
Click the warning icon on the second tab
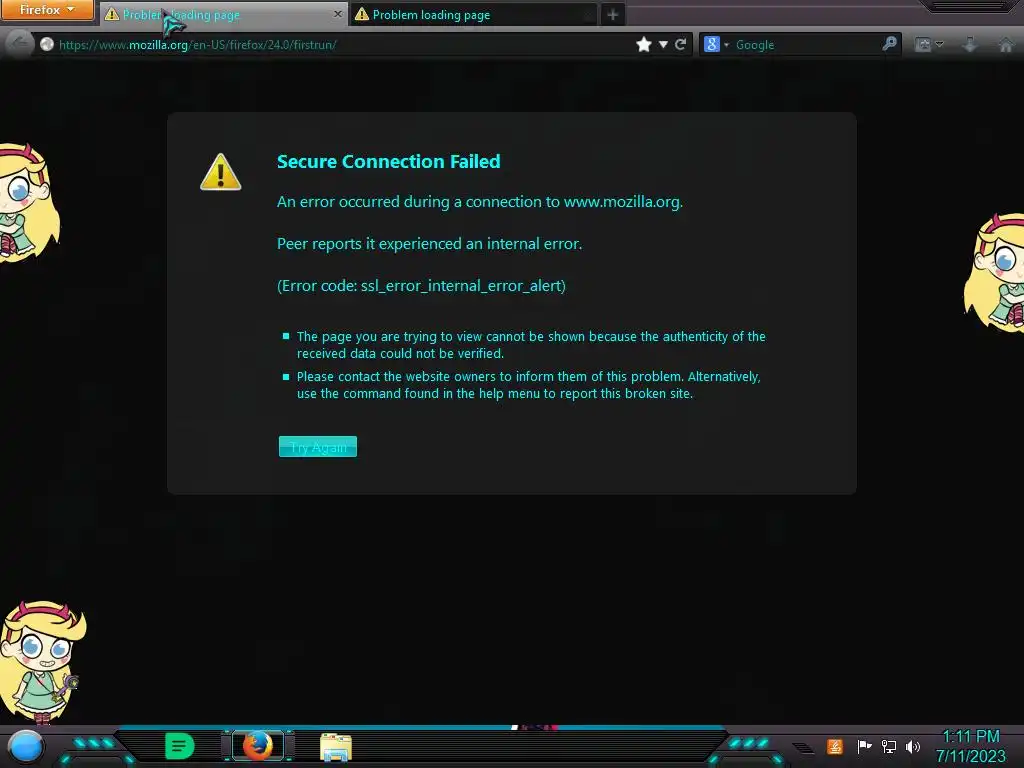coord(361,14)
